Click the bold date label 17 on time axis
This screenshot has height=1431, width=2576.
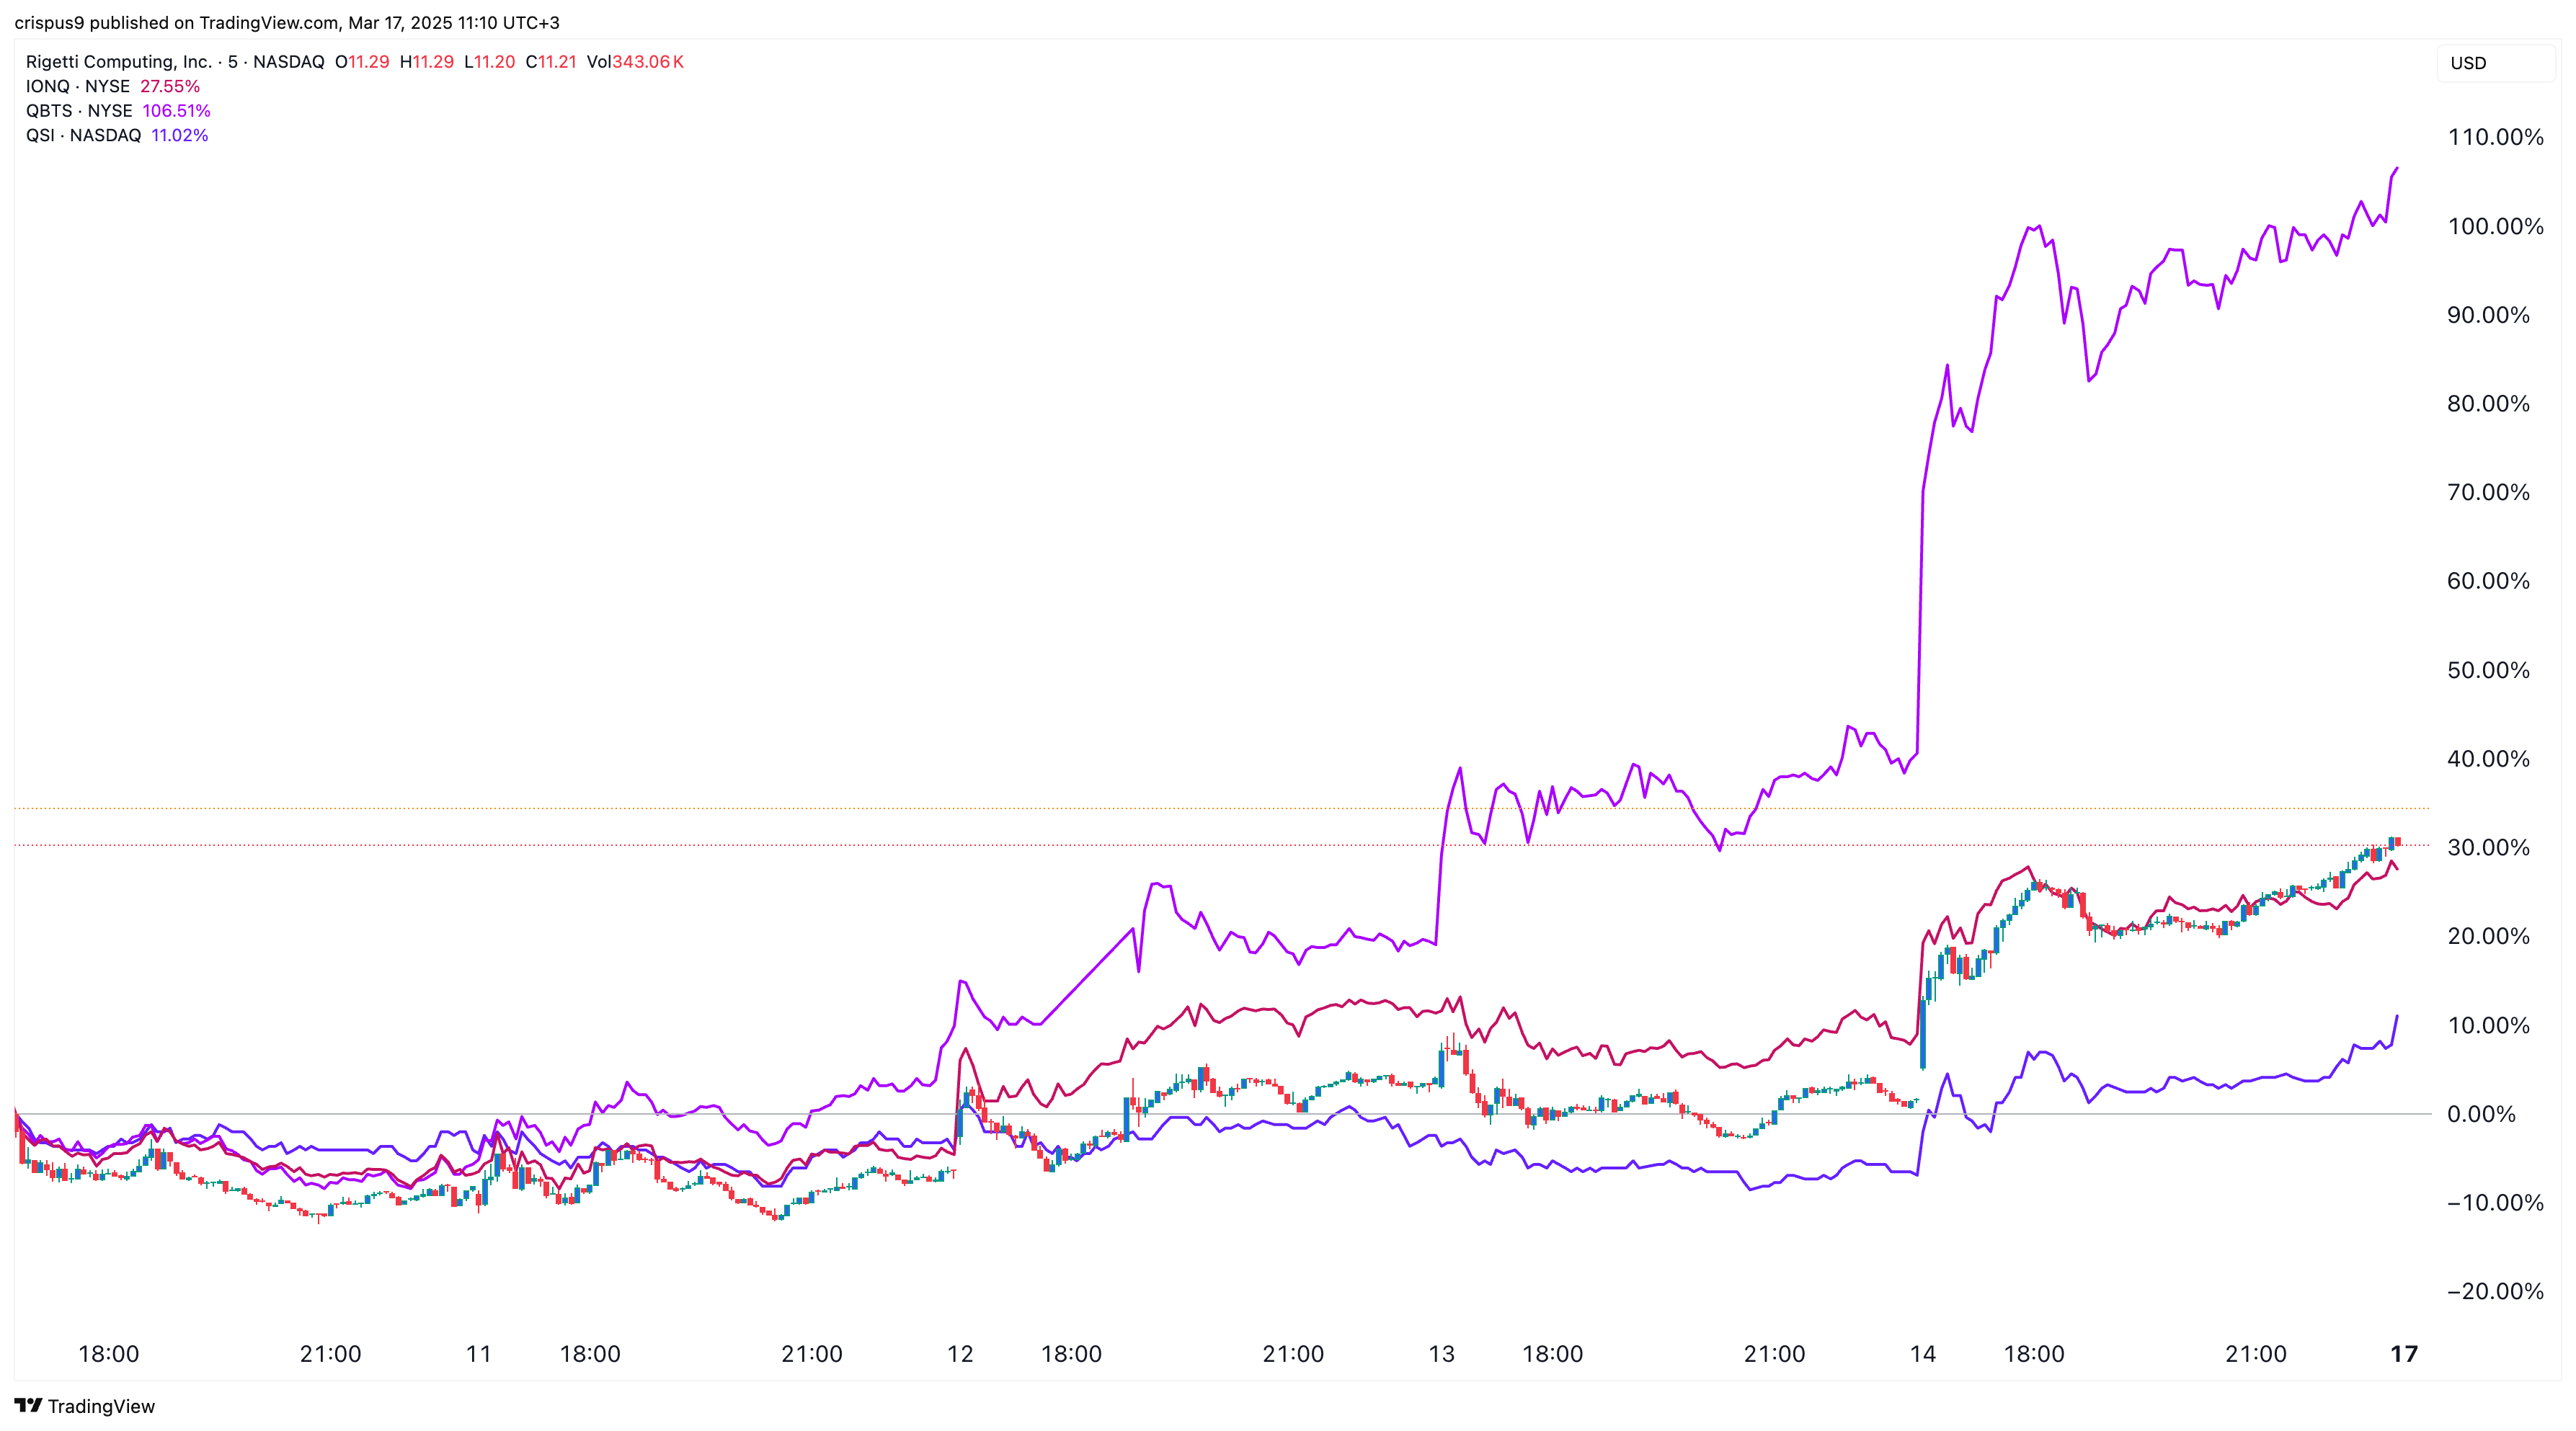[2404, 1355]
